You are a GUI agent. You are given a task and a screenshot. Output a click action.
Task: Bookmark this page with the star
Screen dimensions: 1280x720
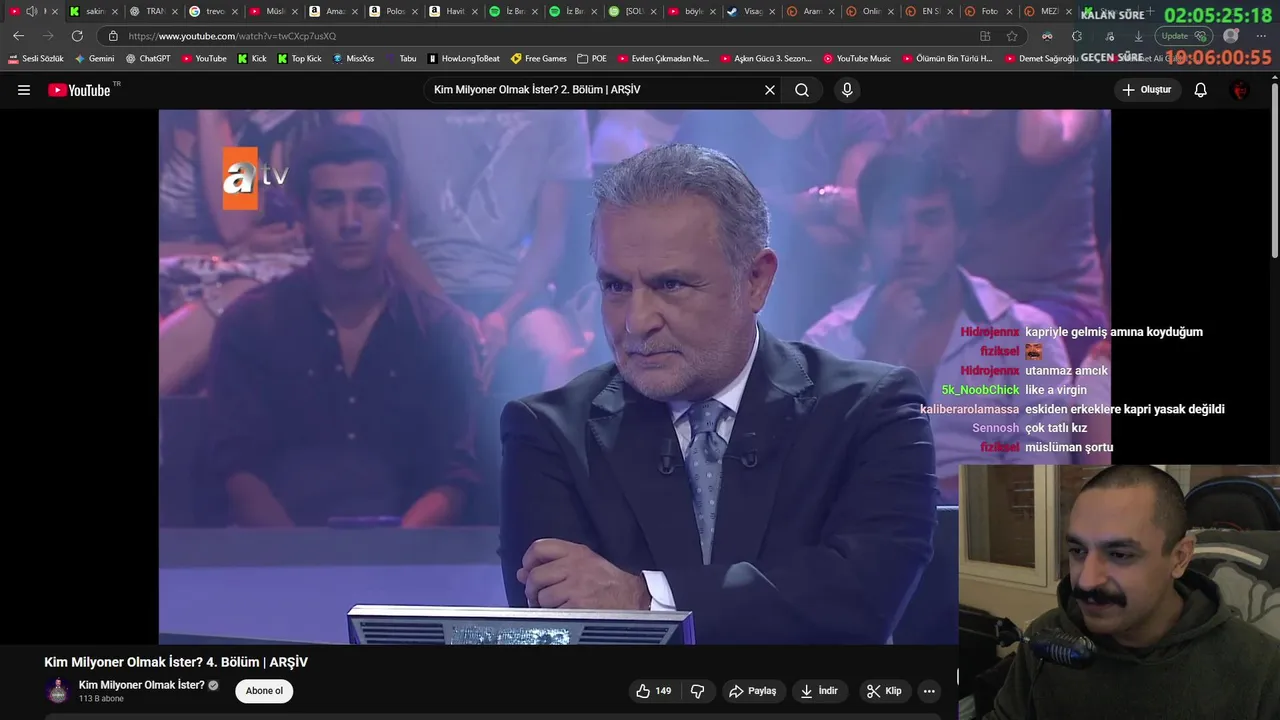pos(1012,36)
